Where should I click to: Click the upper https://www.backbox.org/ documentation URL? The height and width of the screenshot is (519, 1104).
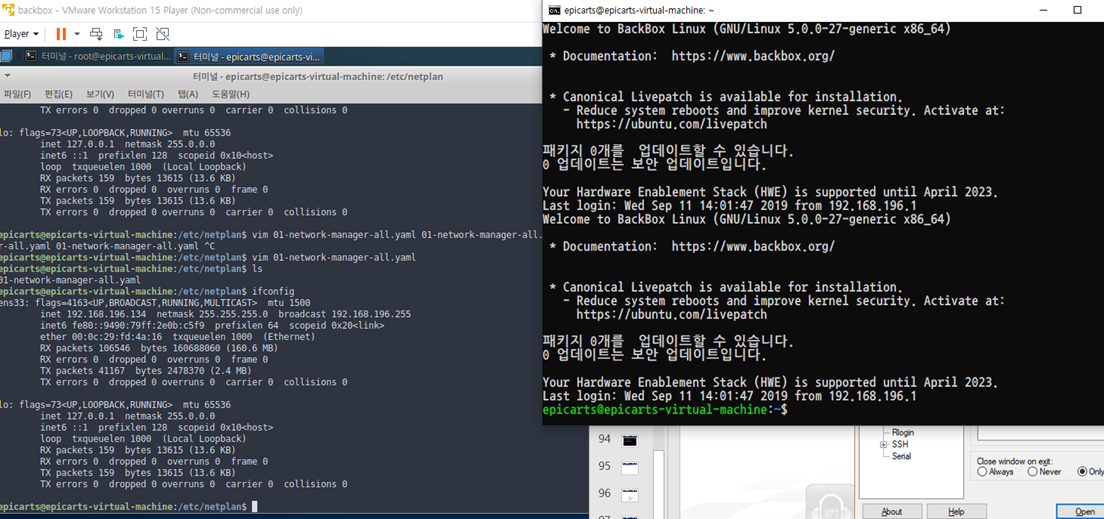coord(753,56)
